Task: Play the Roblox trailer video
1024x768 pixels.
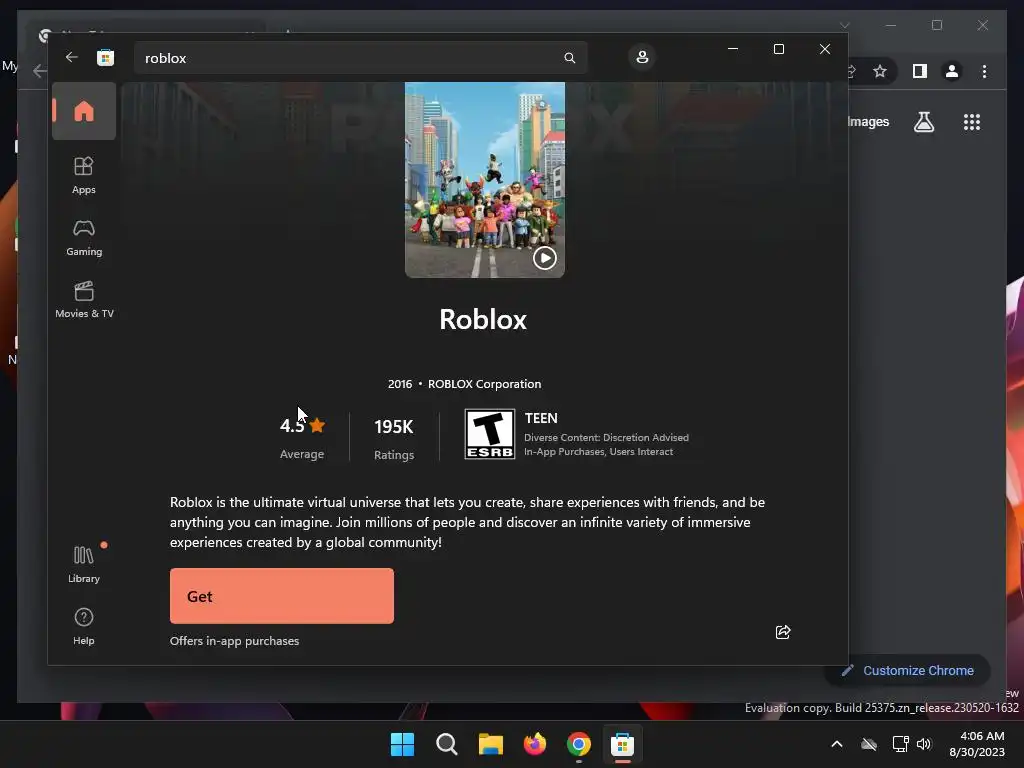Action: 545,258
